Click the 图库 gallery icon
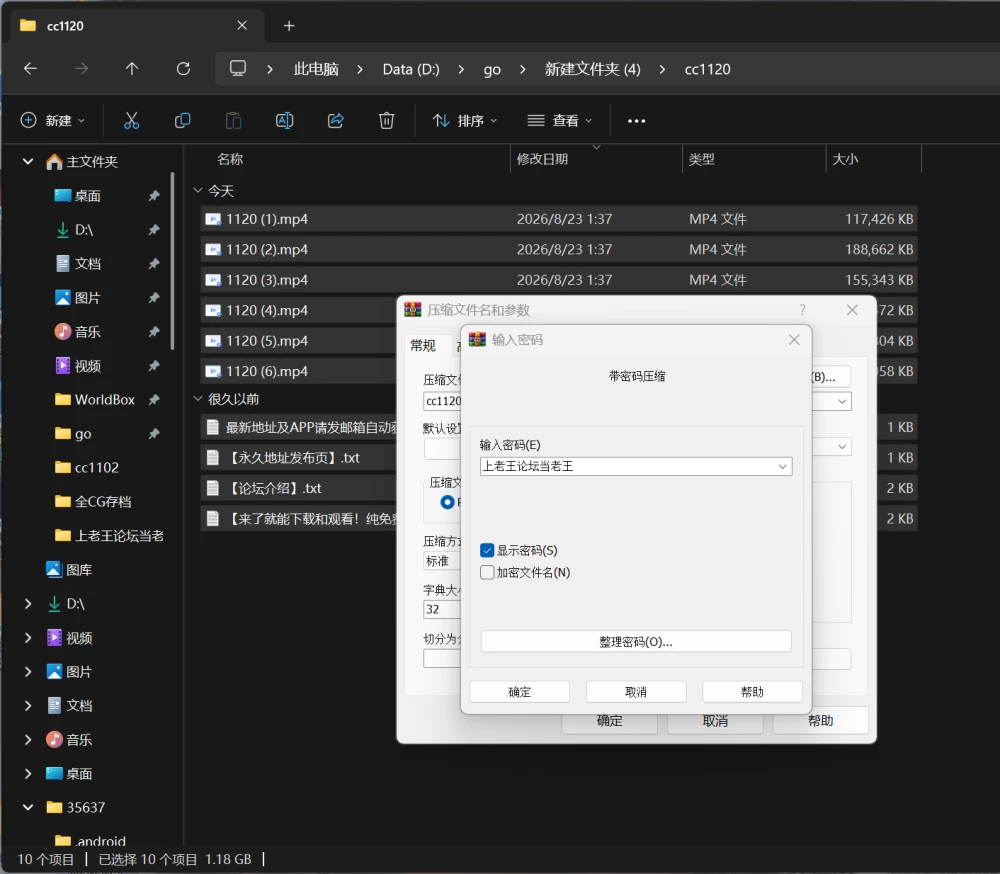1000x874 pixels. [54, 570]
